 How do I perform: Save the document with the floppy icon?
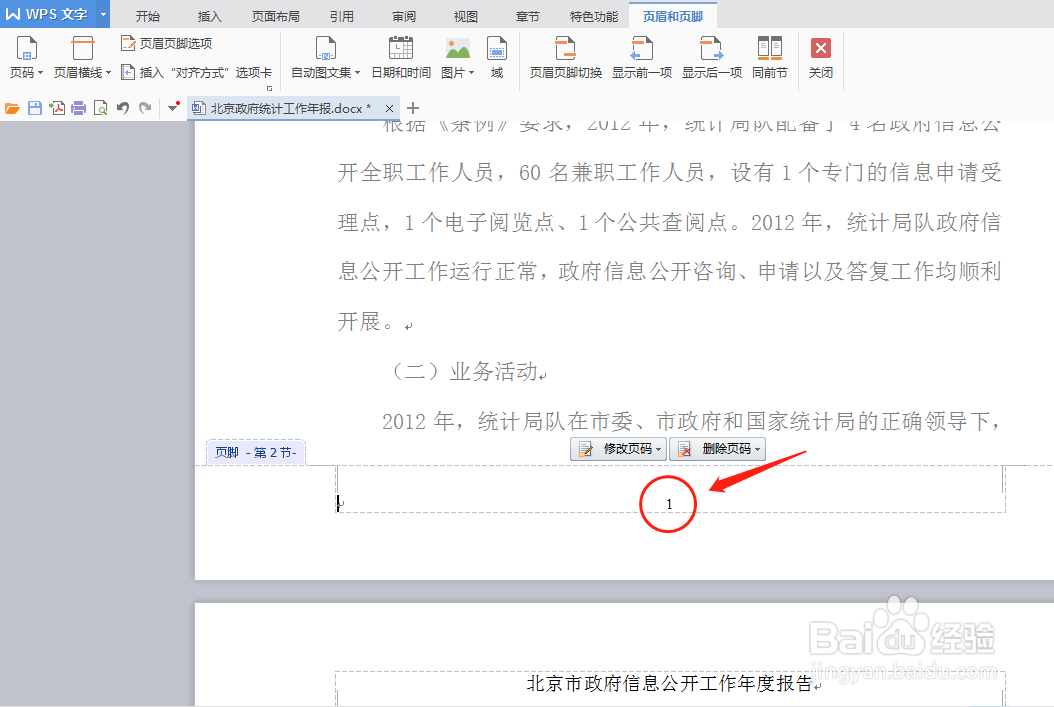tap(35, 108)
